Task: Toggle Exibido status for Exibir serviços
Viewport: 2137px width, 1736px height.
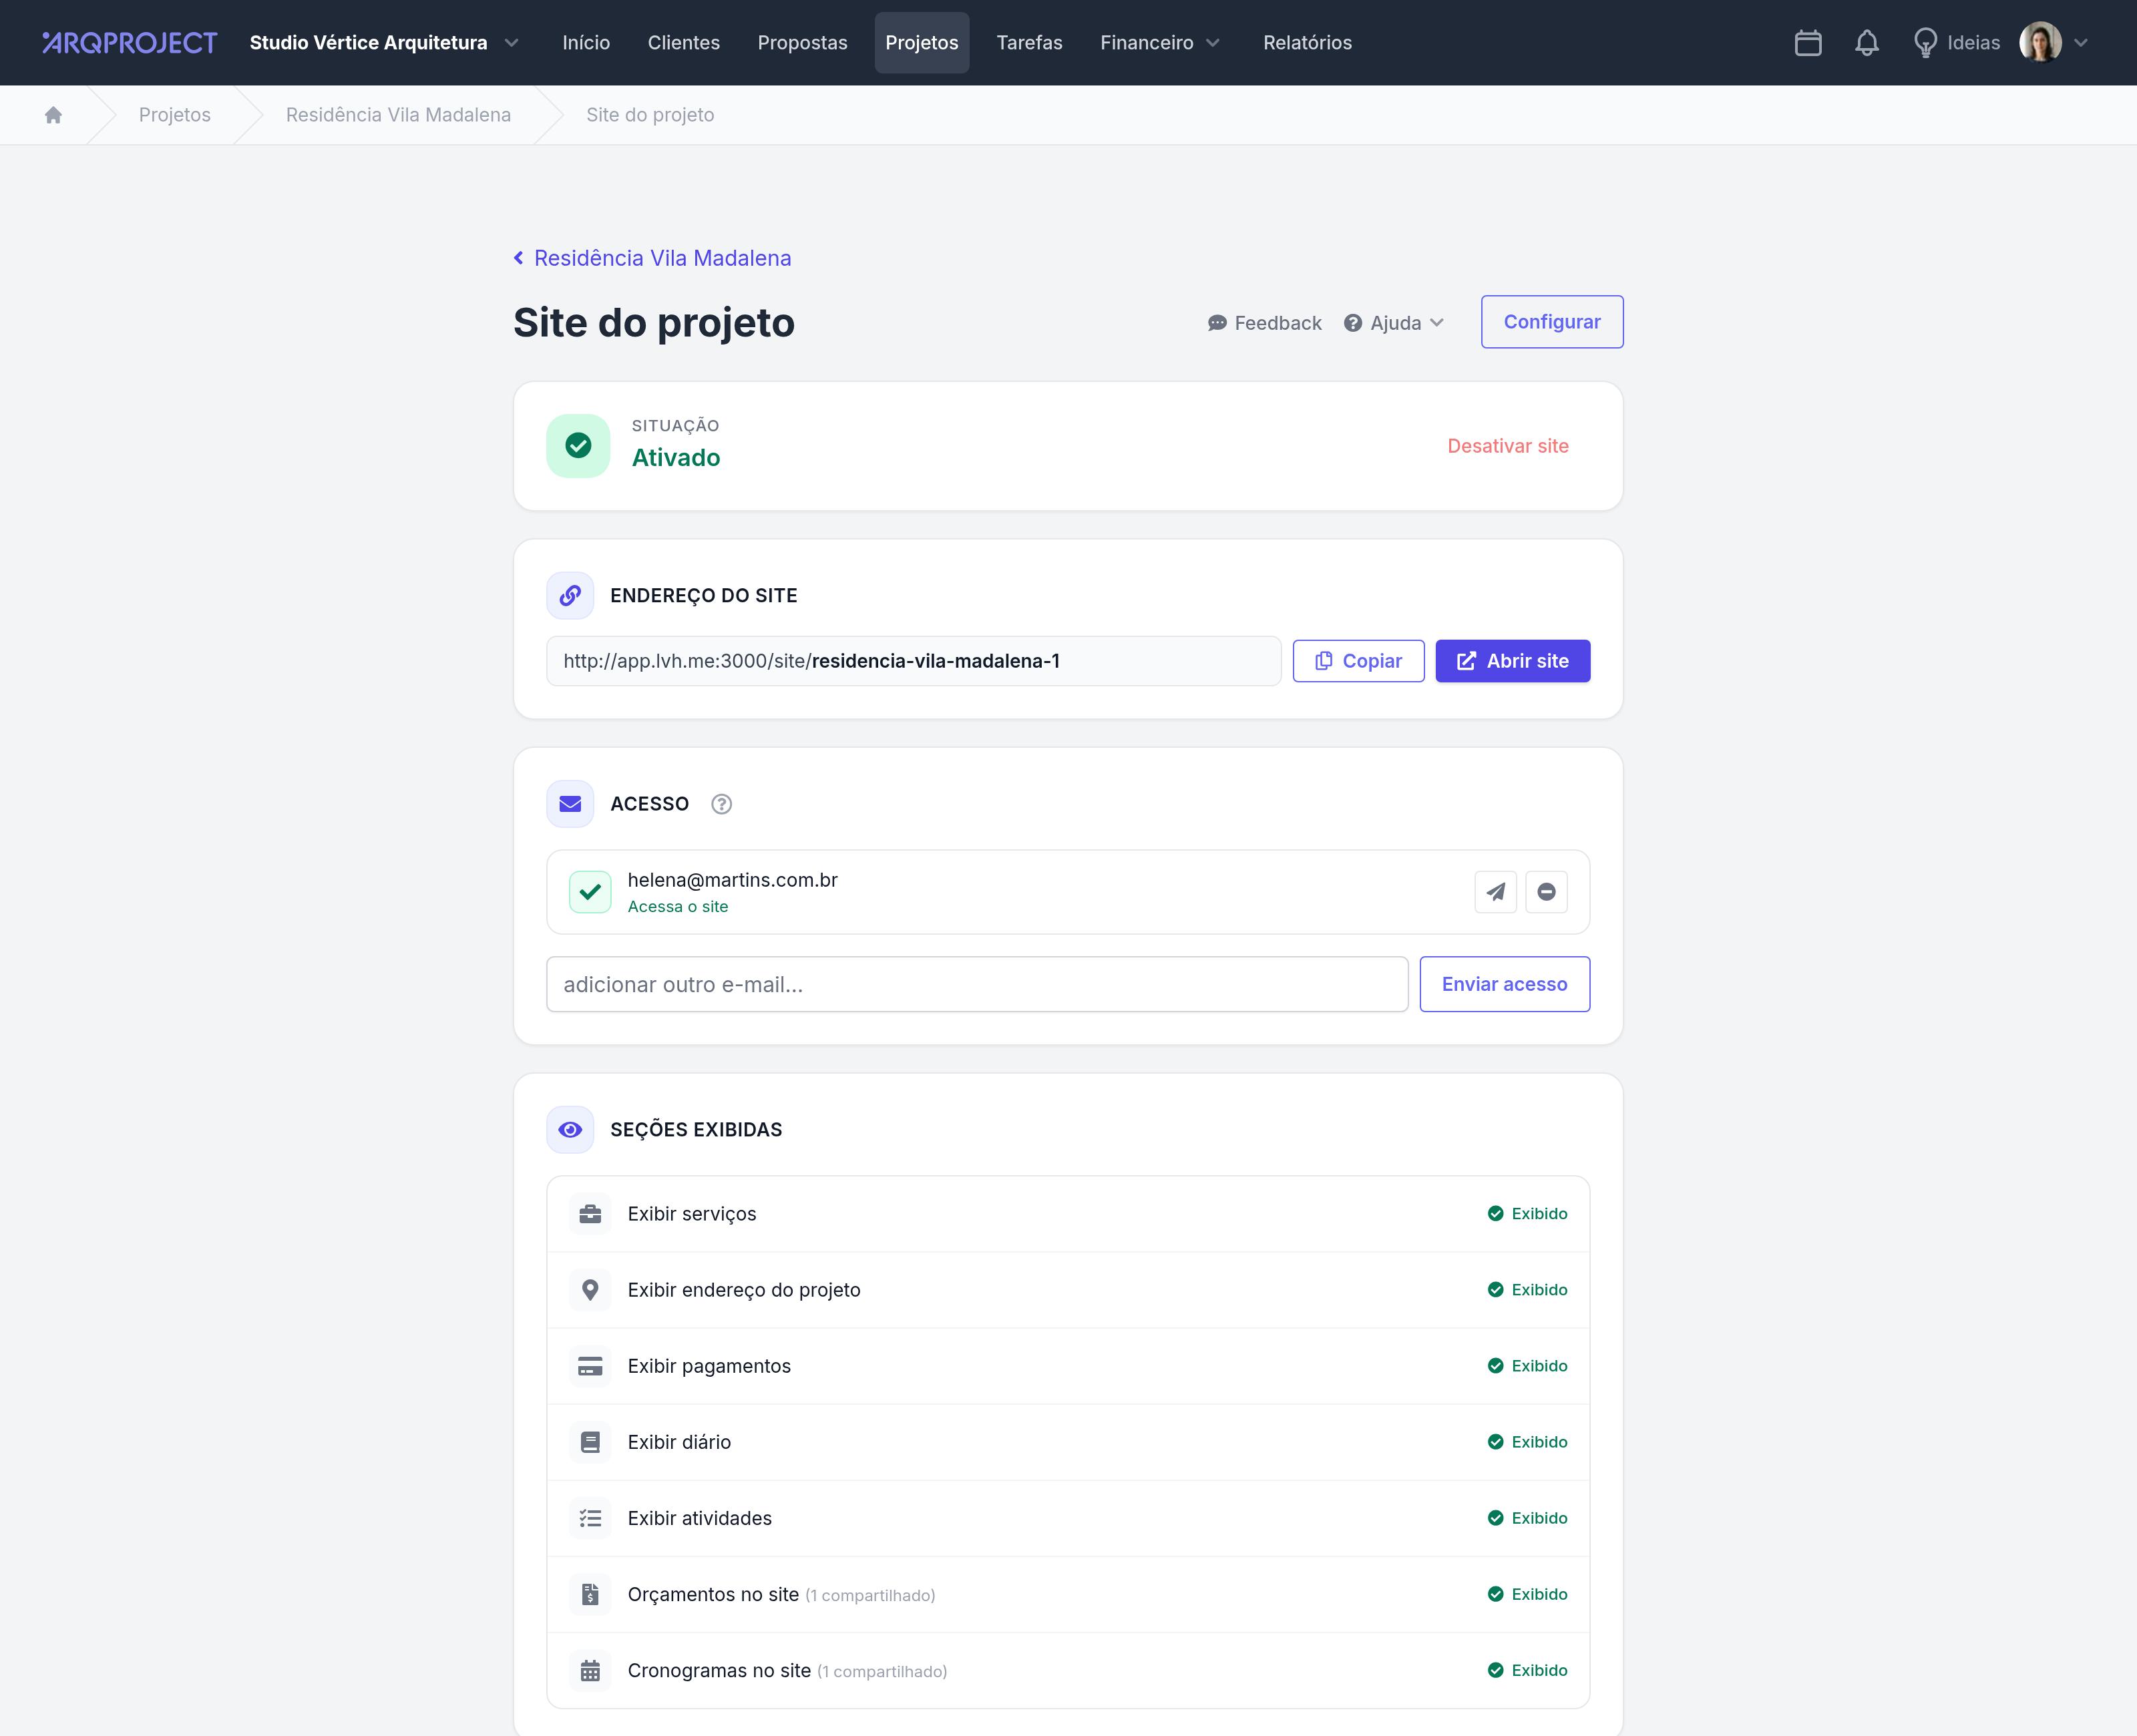Action: pos(1527,1214)
